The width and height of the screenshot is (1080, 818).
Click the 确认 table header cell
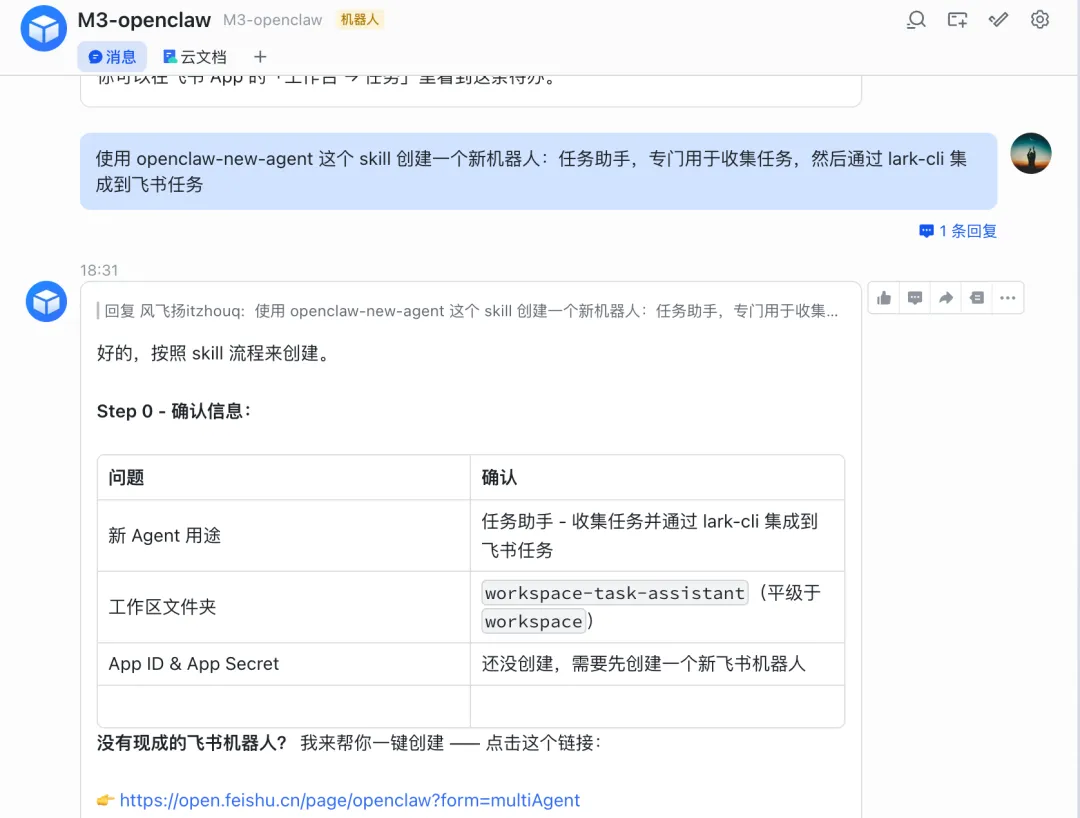pos(657,477)
